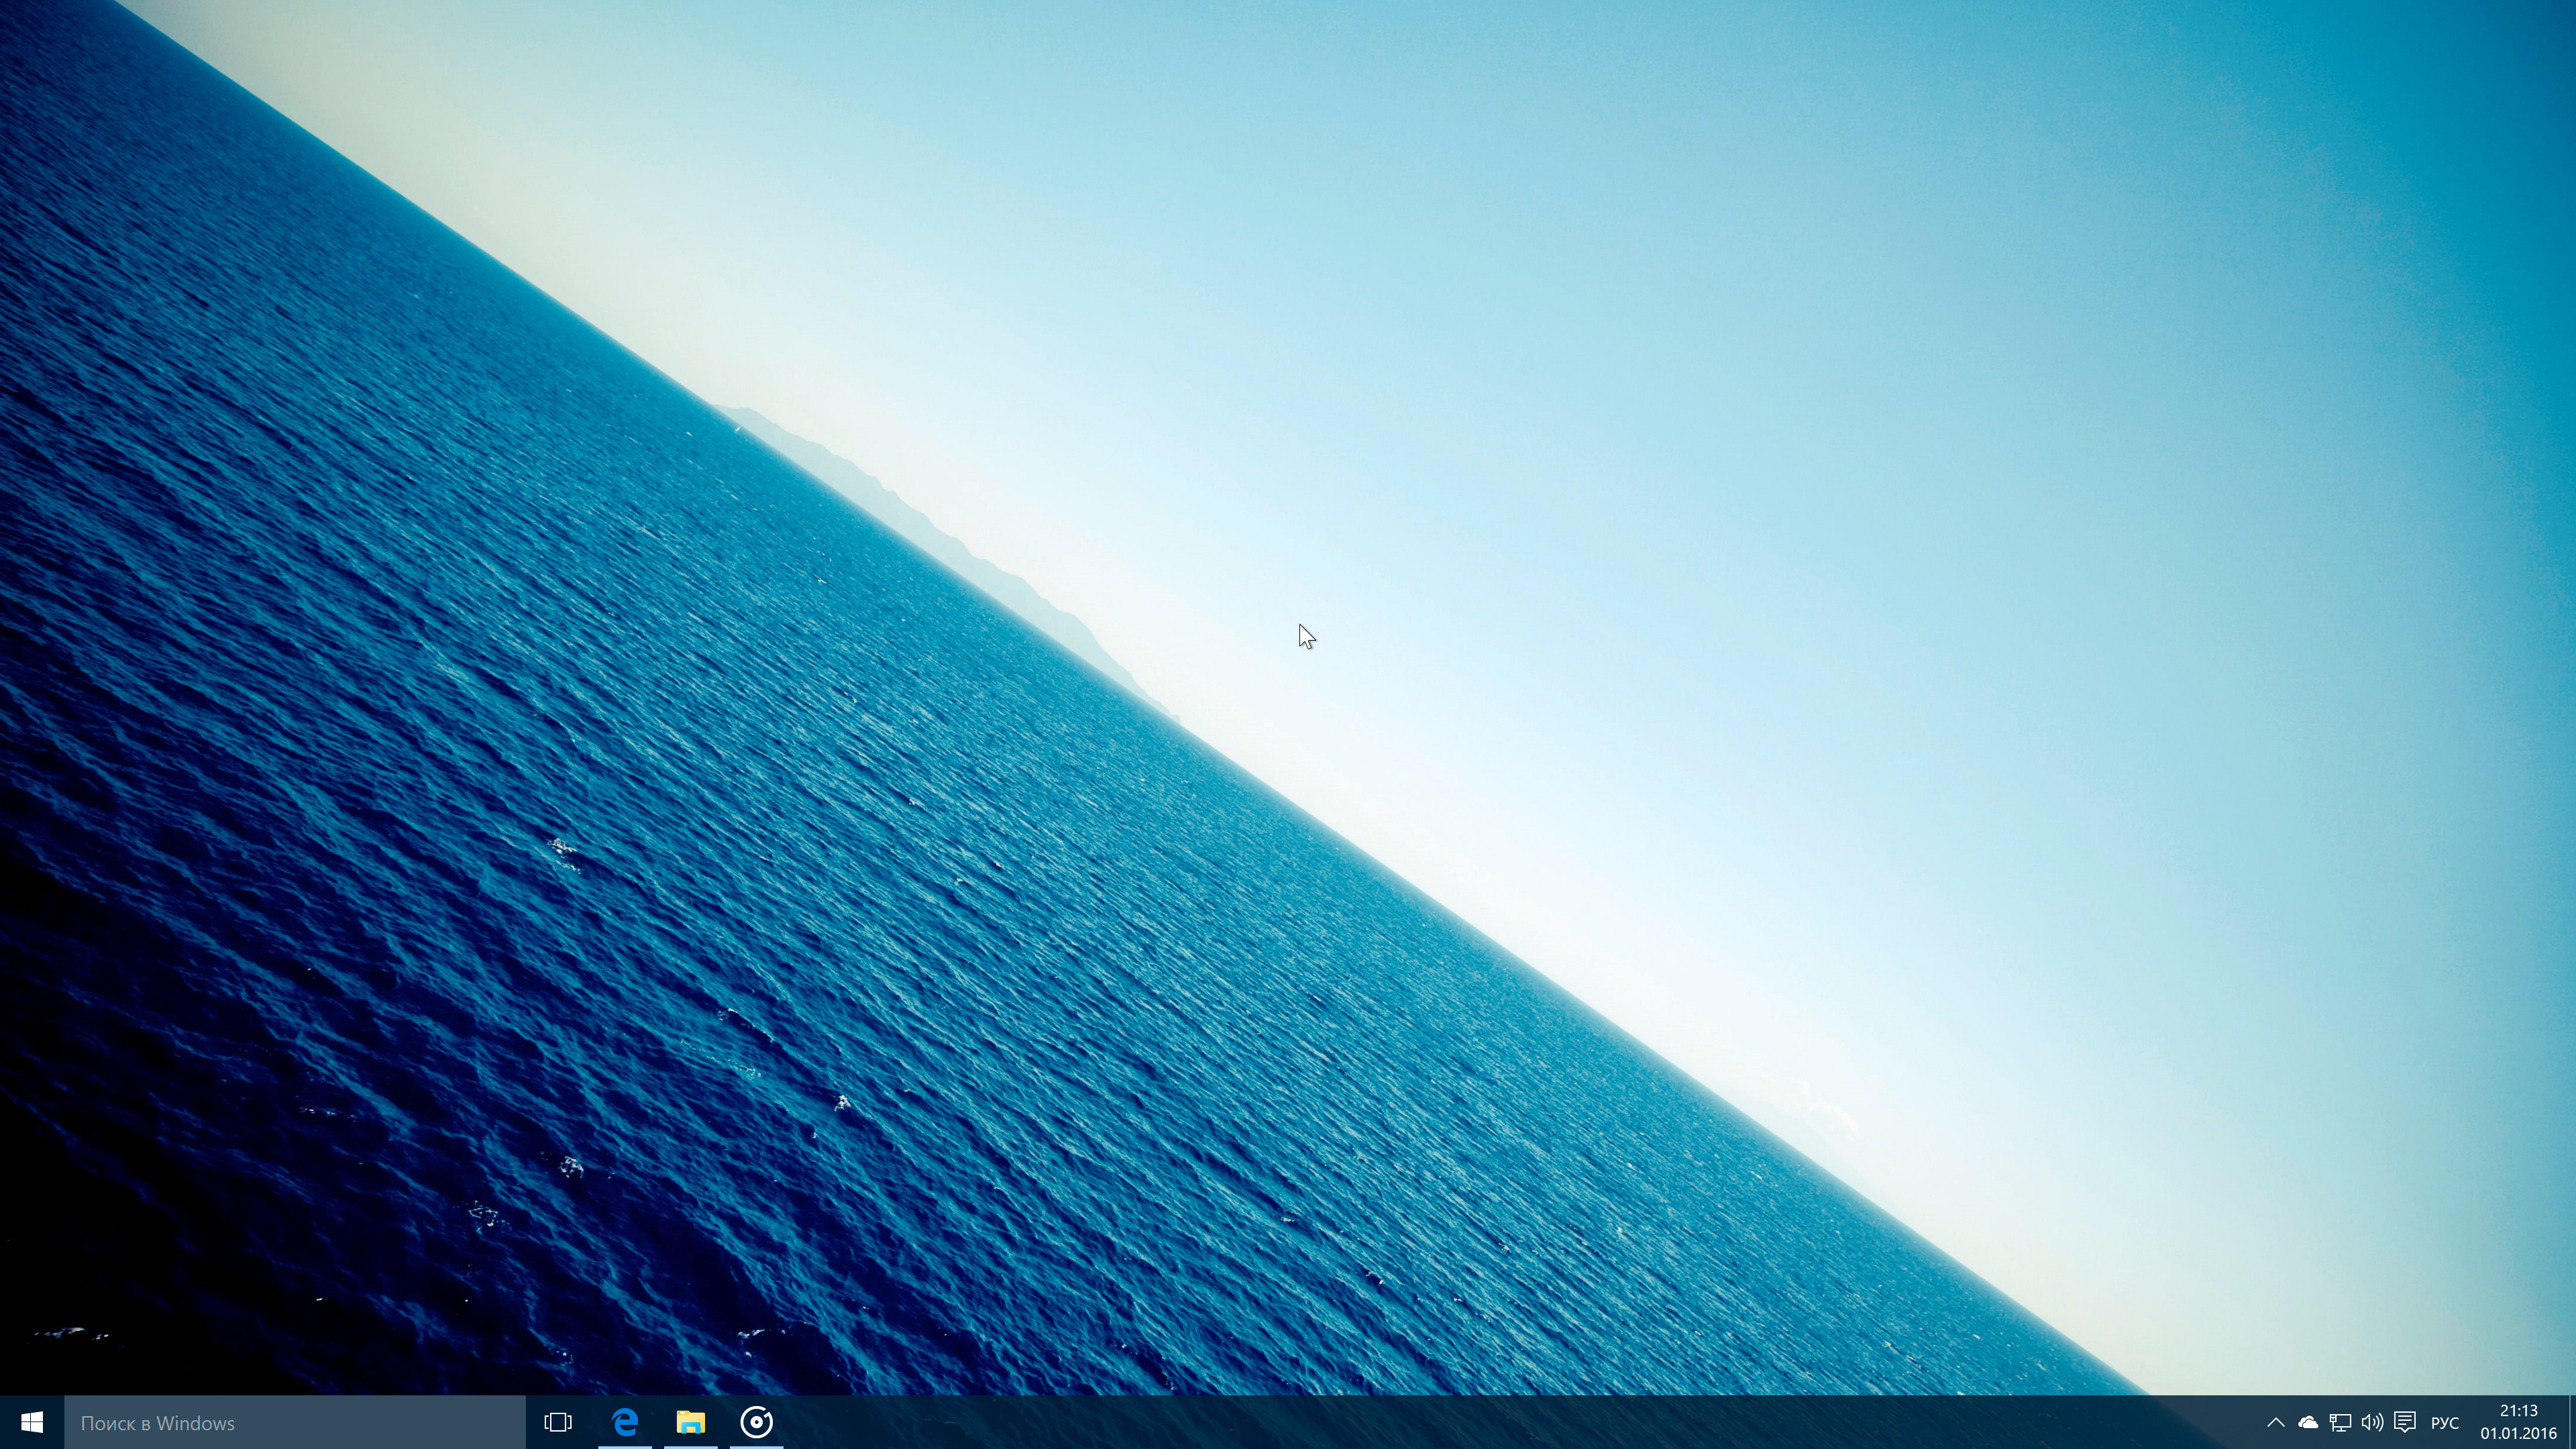Launch Microsoft Edge from the taskbar
The image size is (2576, 1449).
coord(625,1422)
